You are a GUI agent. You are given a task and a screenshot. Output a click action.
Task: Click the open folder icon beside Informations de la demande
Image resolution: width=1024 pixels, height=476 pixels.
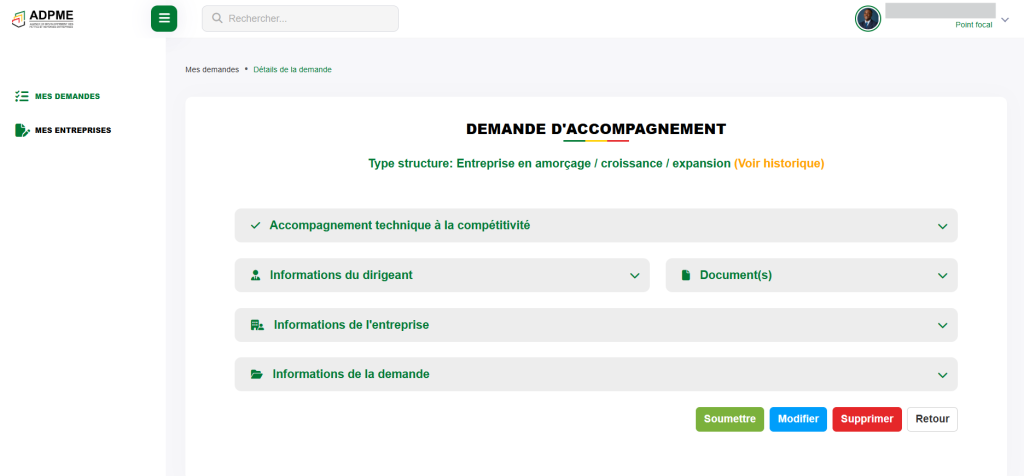pyautogui.click(x=257, y=374)
